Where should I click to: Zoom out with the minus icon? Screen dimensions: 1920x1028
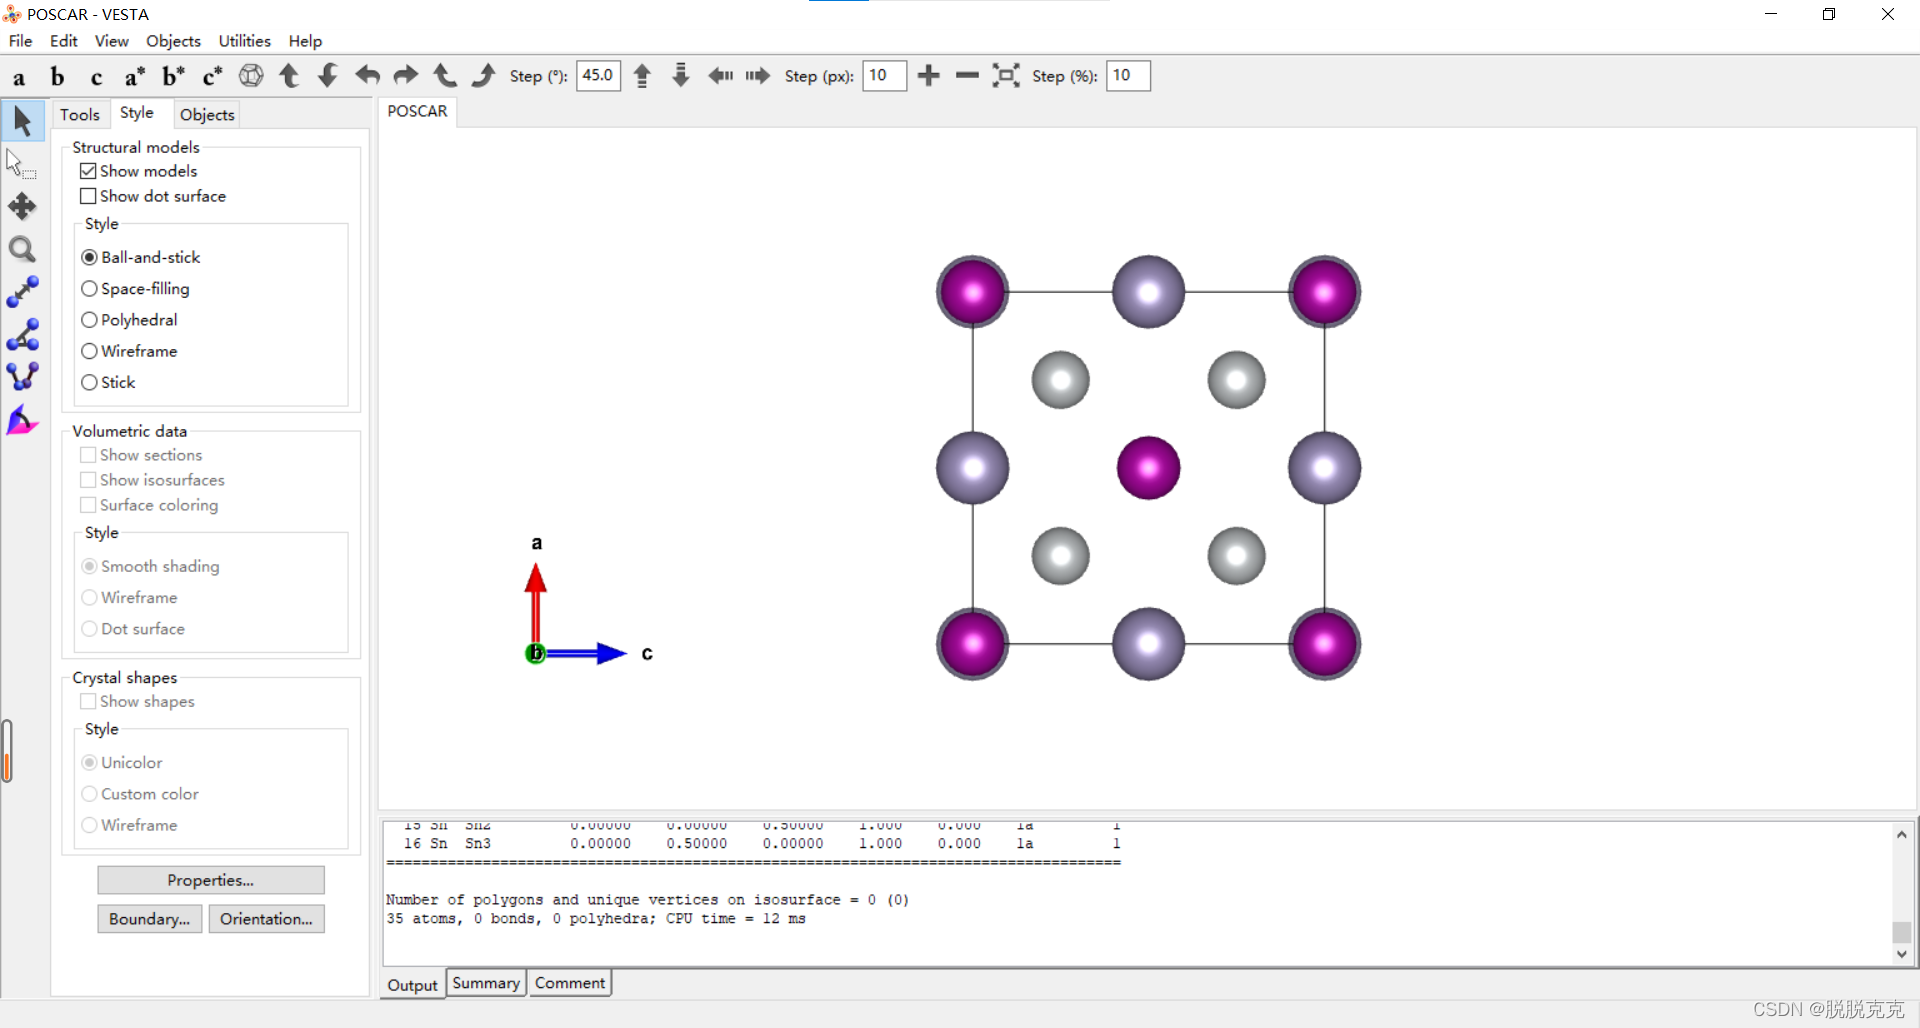point(967,76)
